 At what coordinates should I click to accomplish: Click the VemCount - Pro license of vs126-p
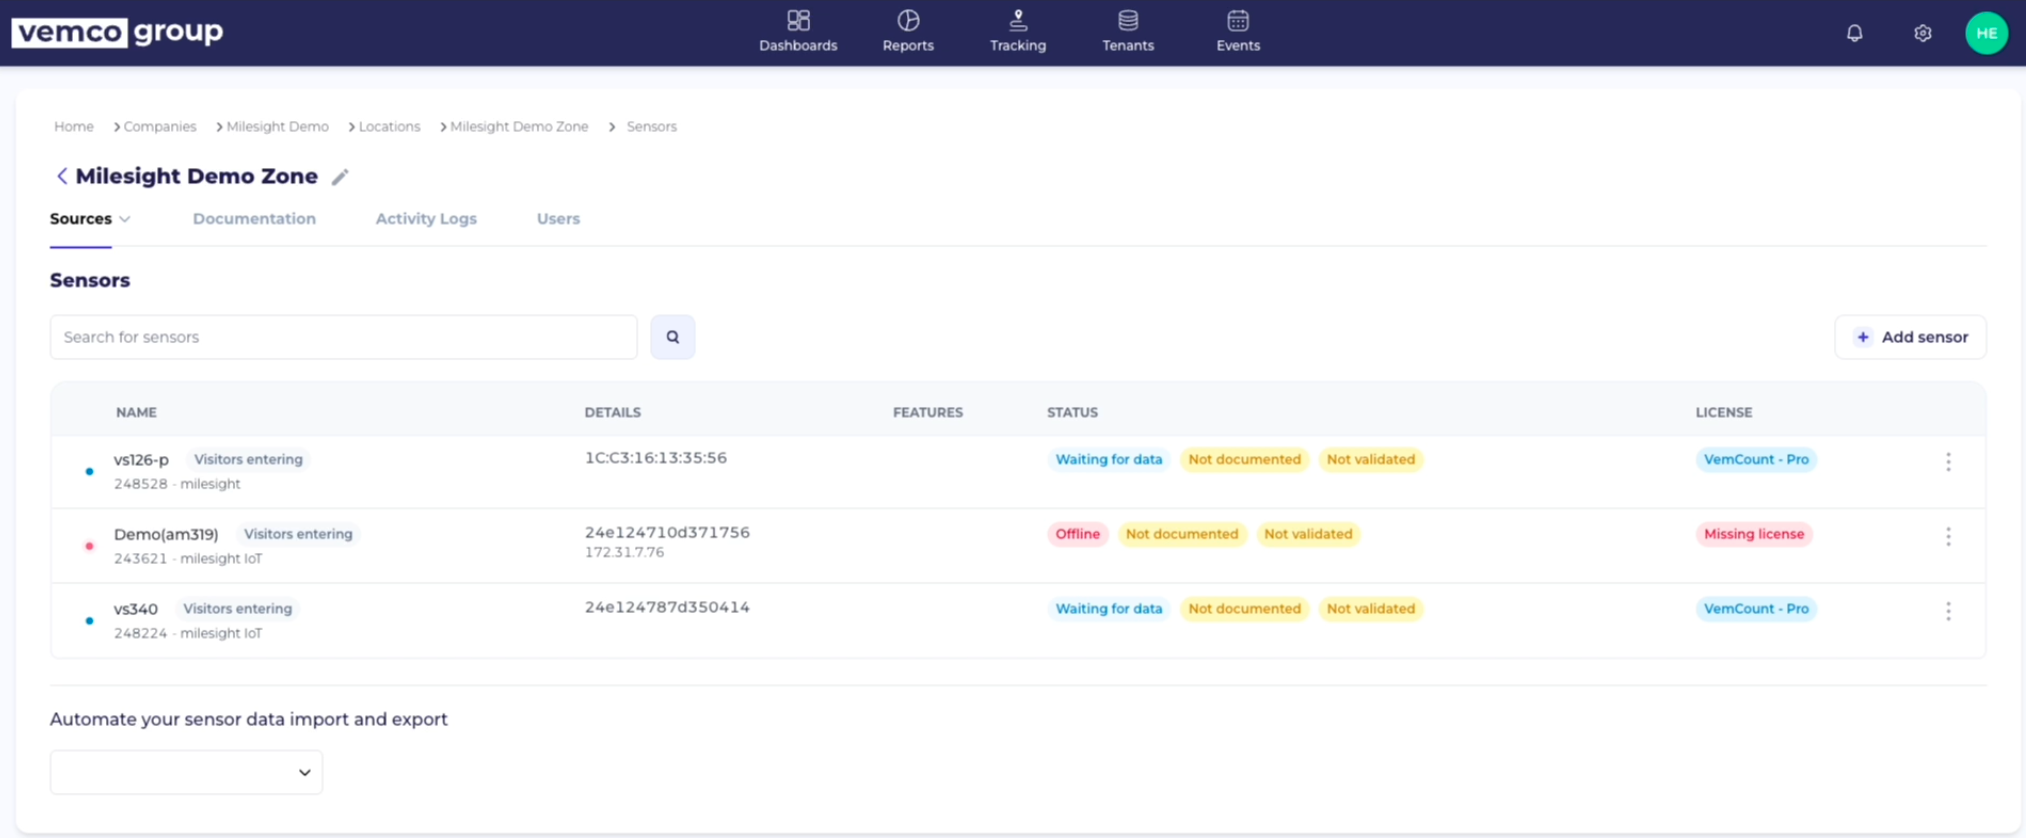coord(1756,459)
